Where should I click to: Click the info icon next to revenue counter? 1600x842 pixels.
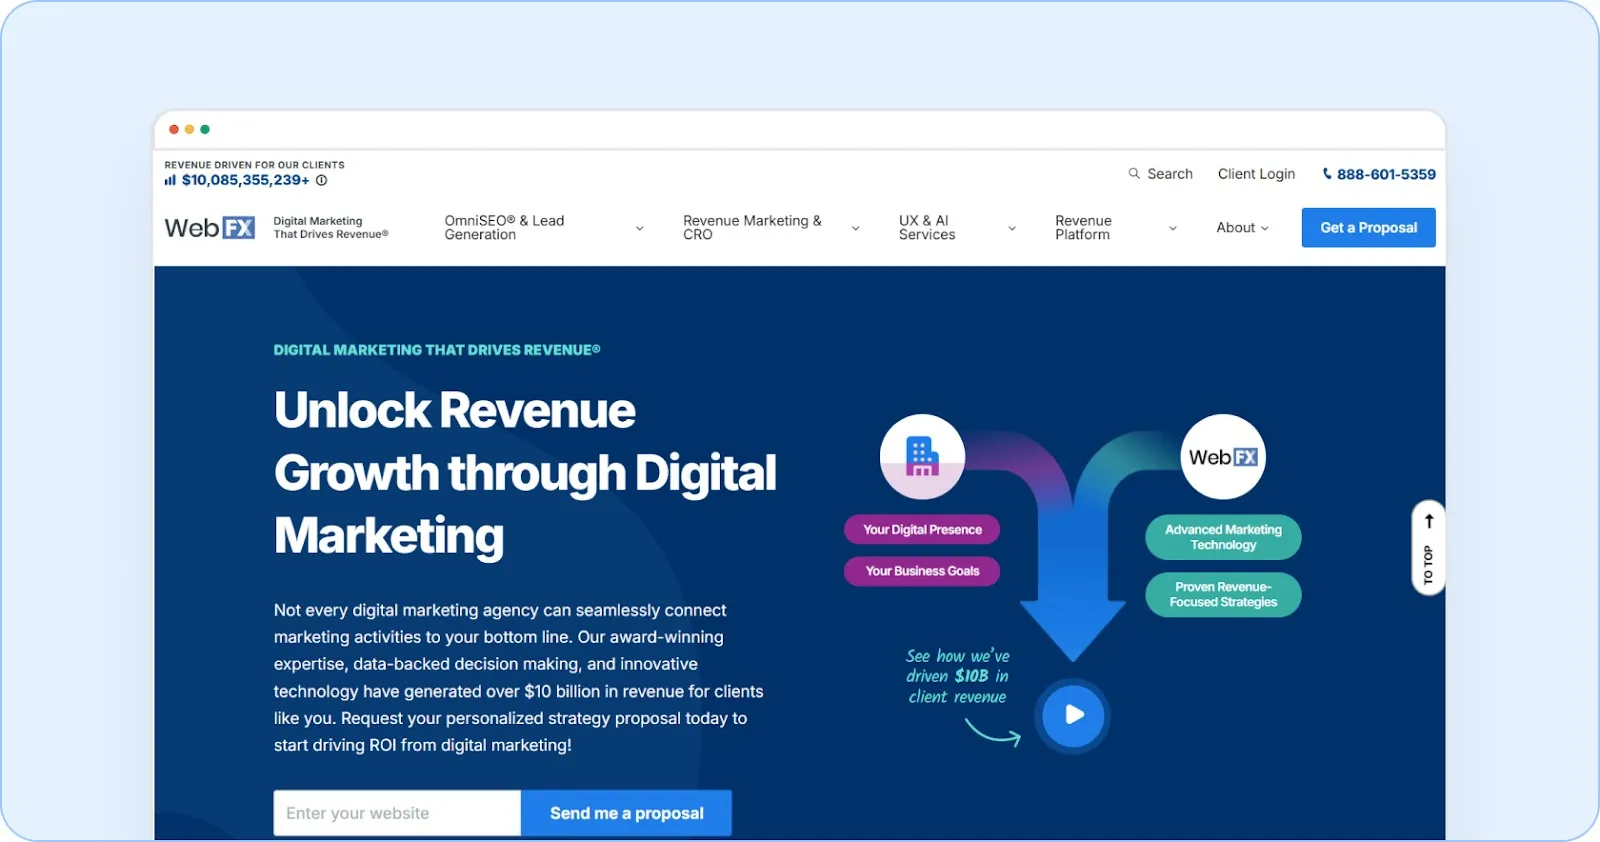pyautogui.click(x=321, y=180)
